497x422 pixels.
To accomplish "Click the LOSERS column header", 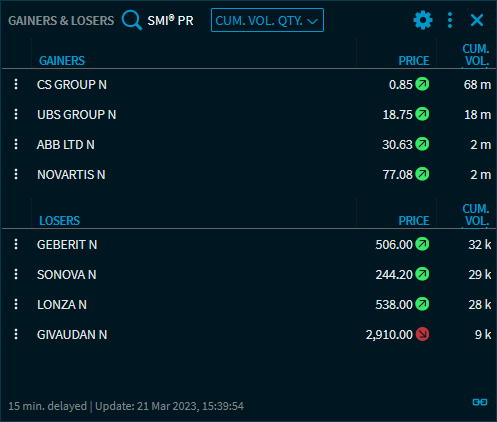I will 59,221.
